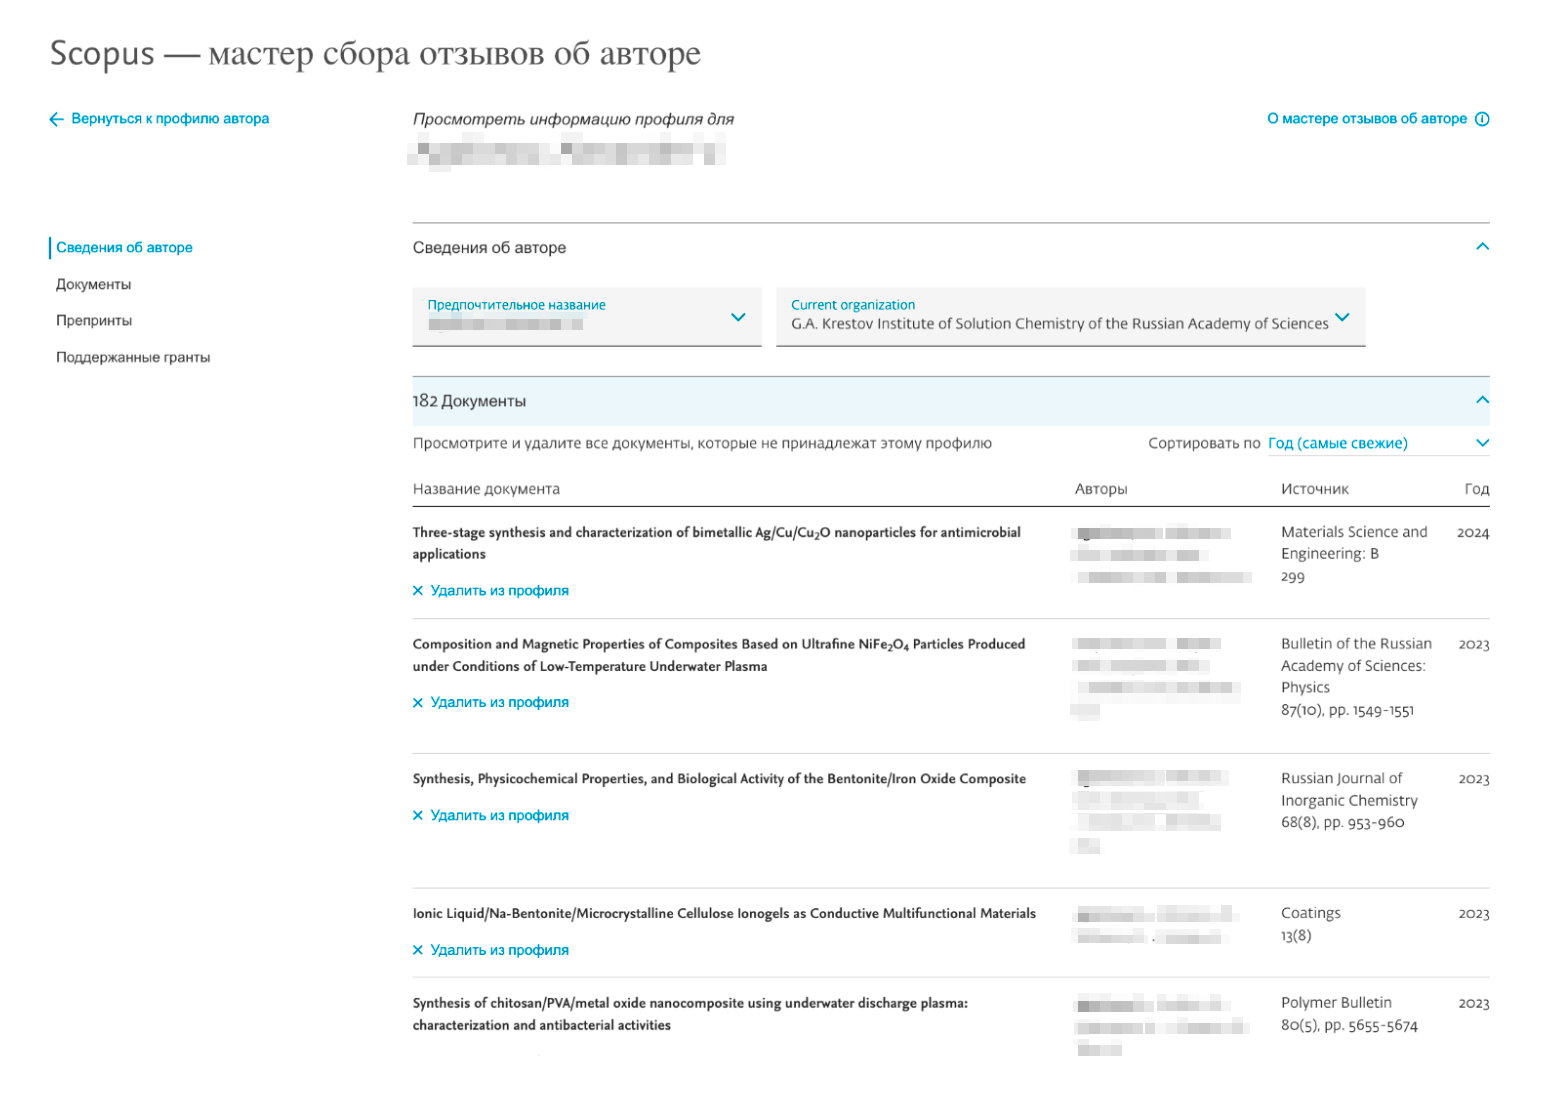Viewport: 1556px width, 1100px height.
Task: Click Удалить из профиля under NiFe2O4 composites
Action: click(x=499, y=703)
